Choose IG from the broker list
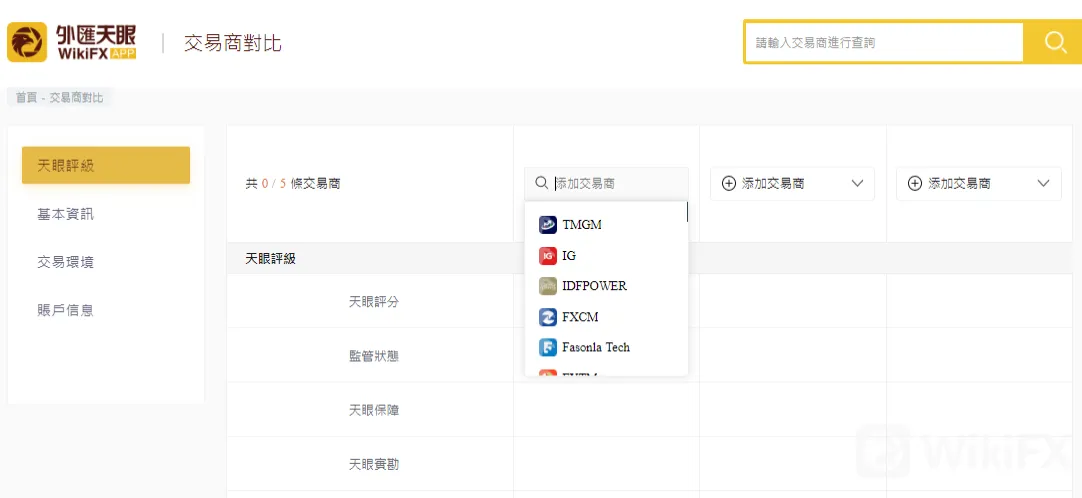 (606, 256)
